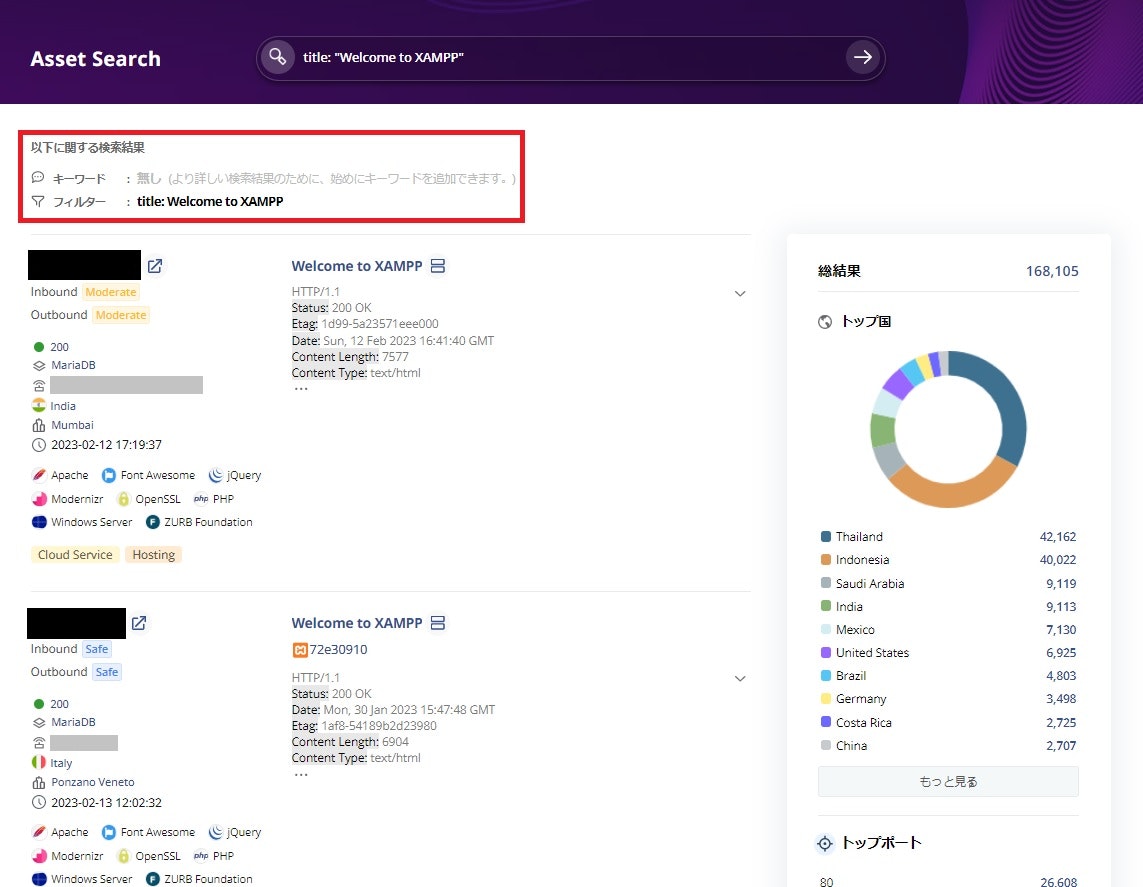Screen dimensions: 1143x887
Task: Open the India result's external link icon
Action: [x=155, y=266]
